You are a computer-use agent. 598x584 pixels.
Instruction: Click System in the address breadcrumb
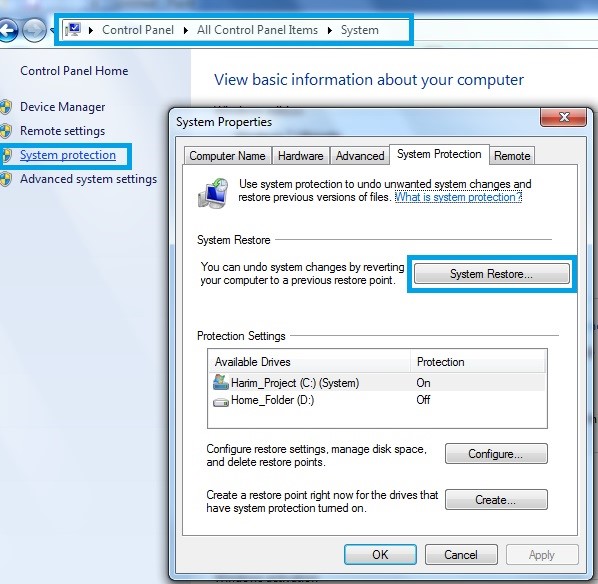coord(360,30)
